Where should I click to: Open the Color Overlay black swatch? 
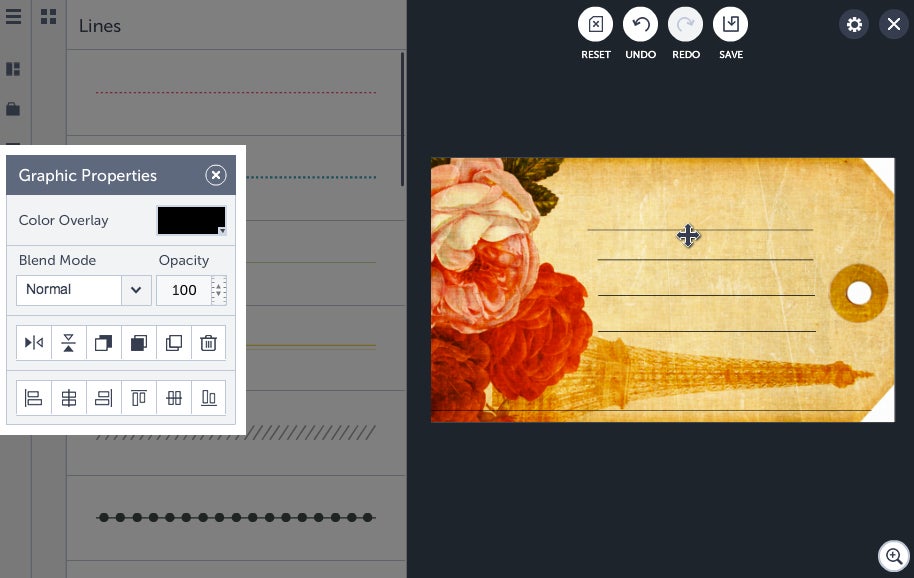pyautogui.click(x=191, y=220)
